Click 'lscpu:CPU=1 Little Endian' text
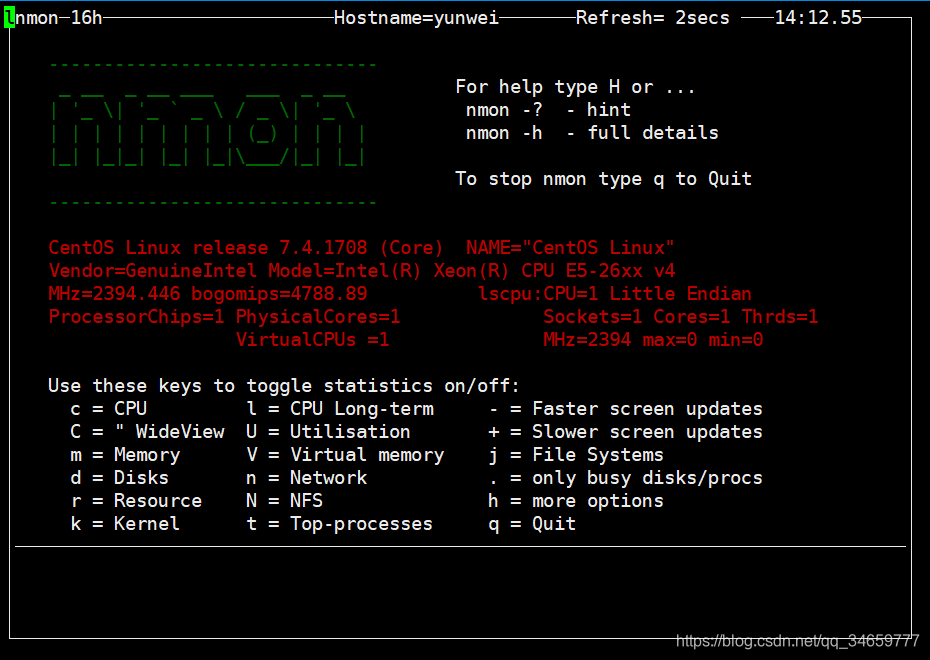The width and height of the screenshot is (930, 660). click(614, 294)
